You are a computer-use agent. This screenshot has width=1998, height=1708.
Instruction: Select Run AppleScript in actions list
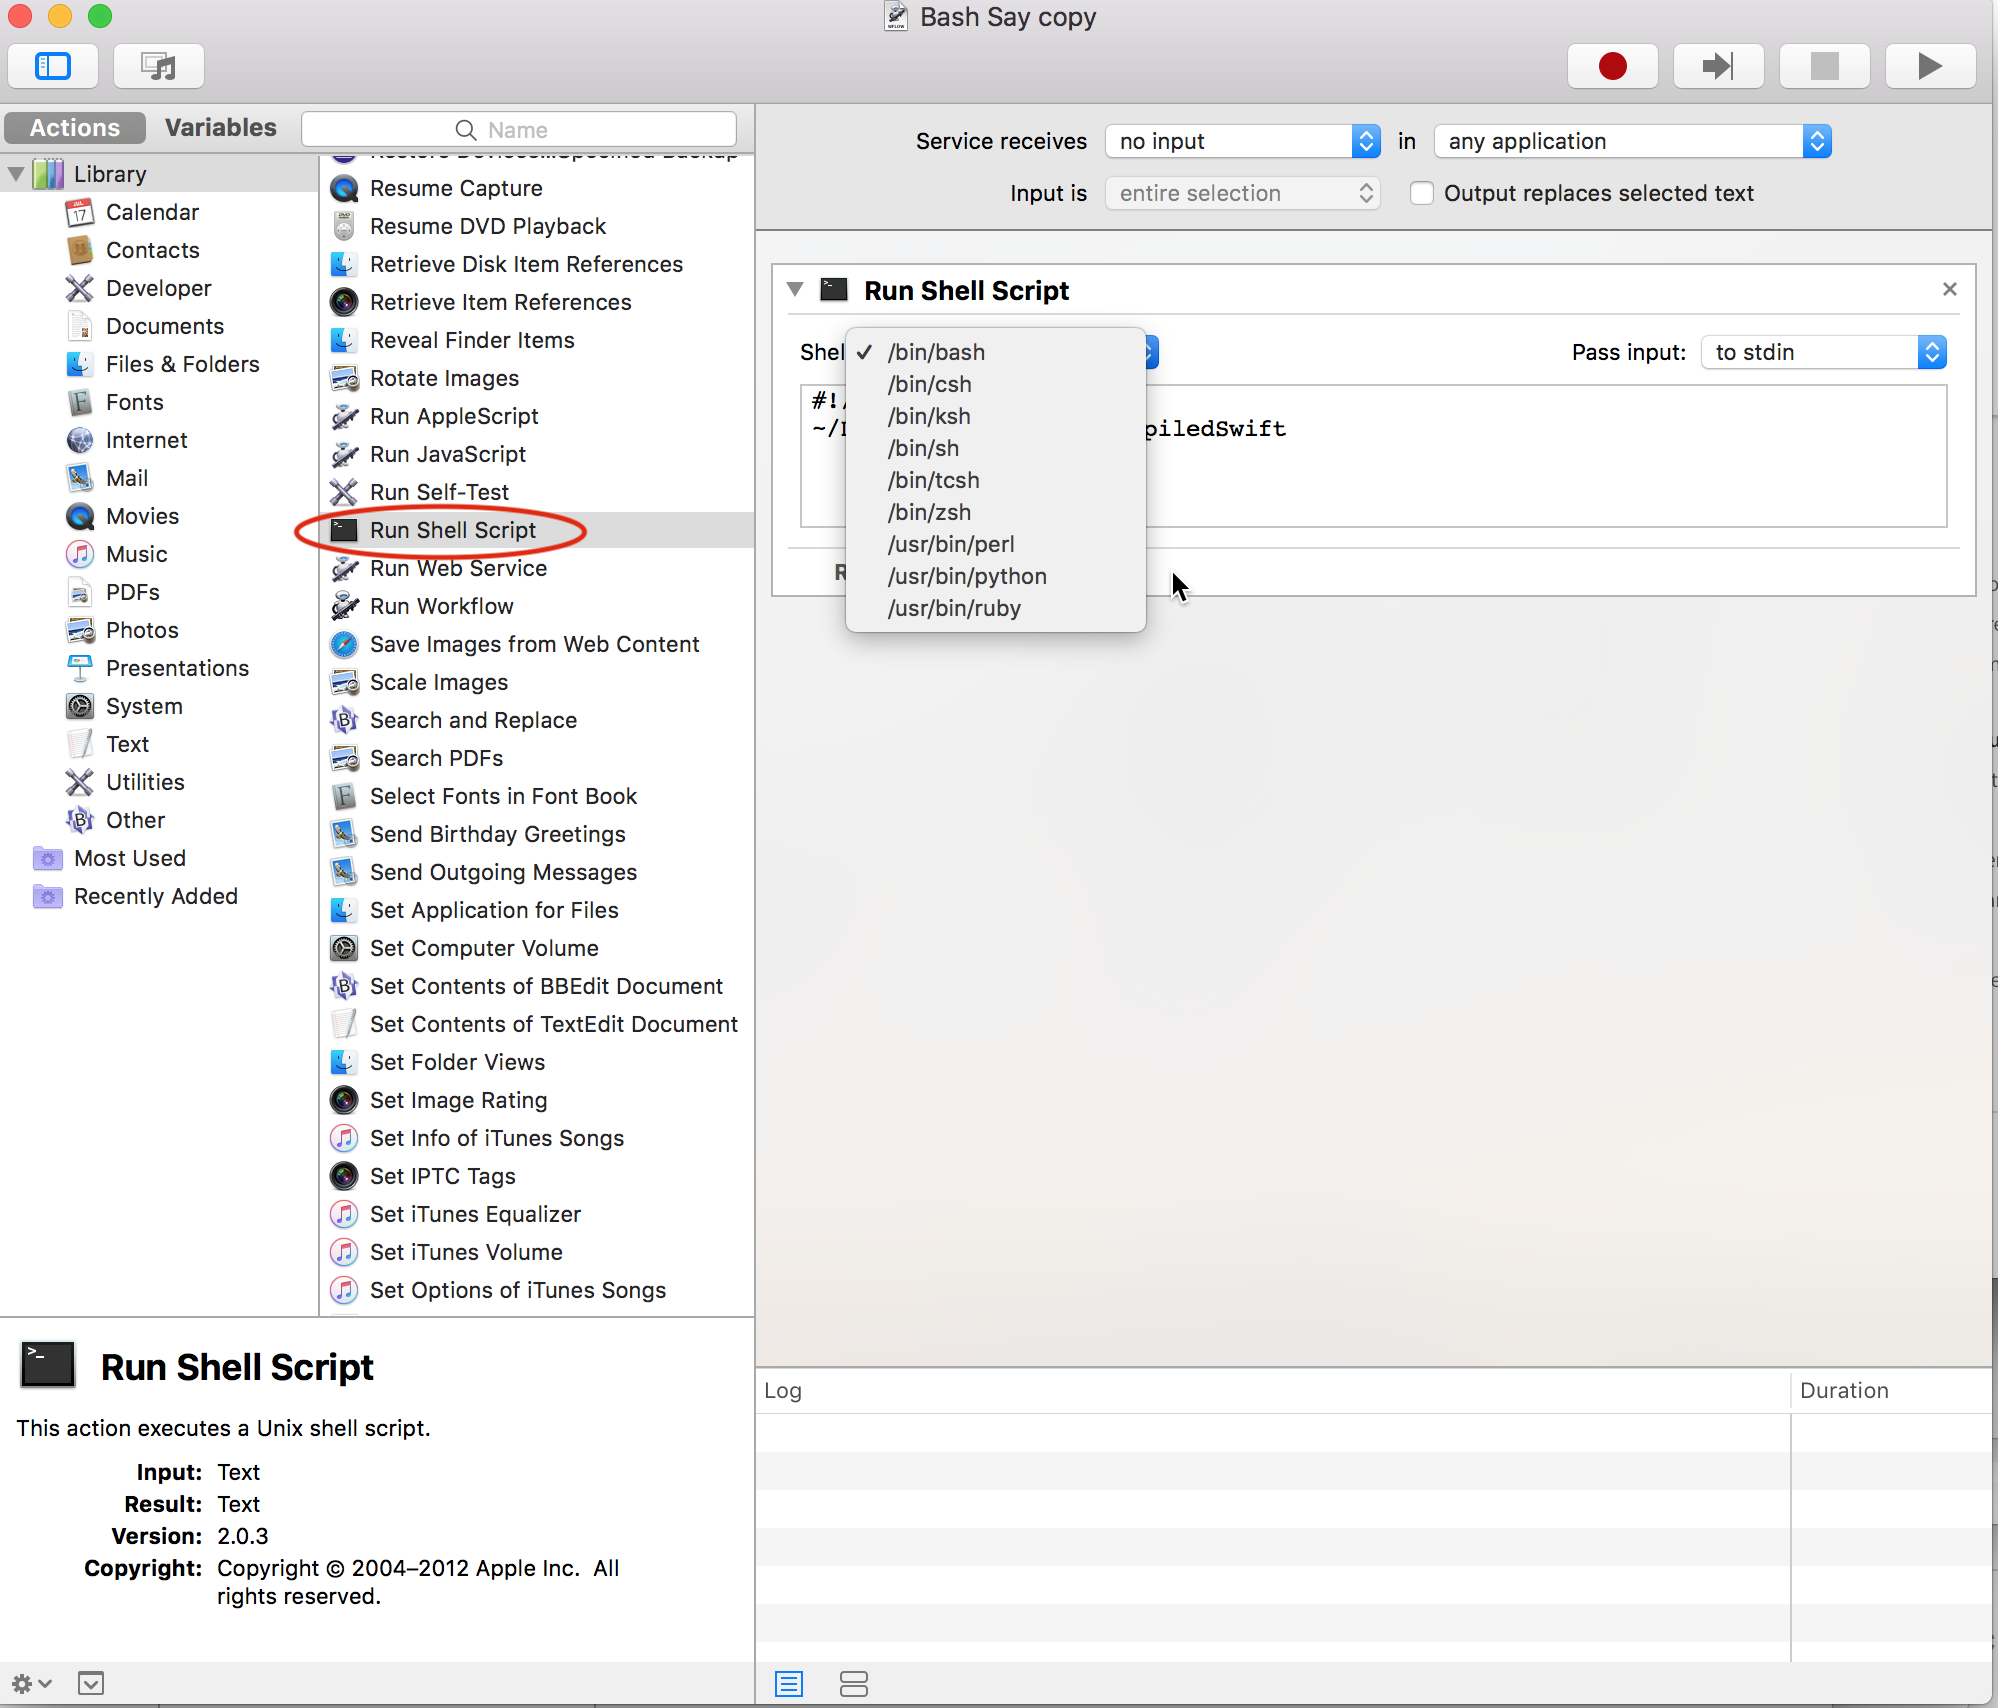click(453, 416)
